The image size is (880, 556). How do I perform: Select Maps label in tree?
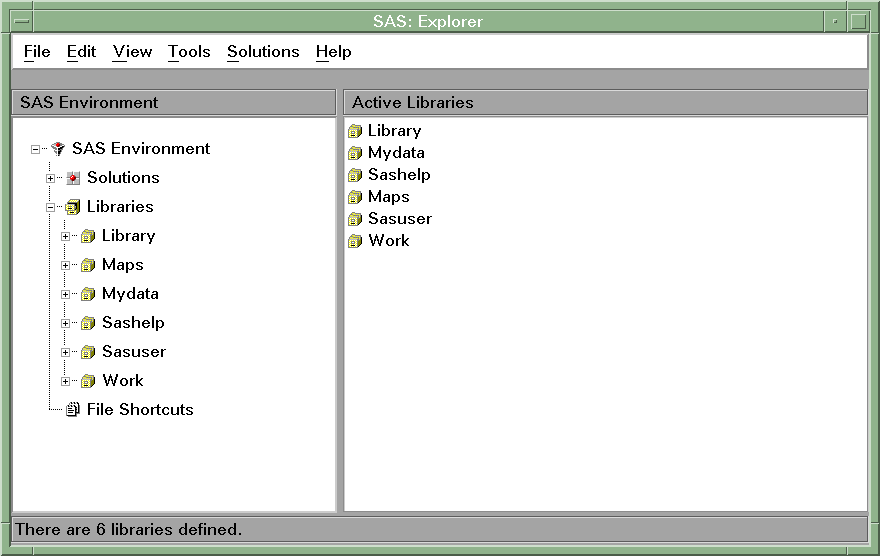coord(123,265)
